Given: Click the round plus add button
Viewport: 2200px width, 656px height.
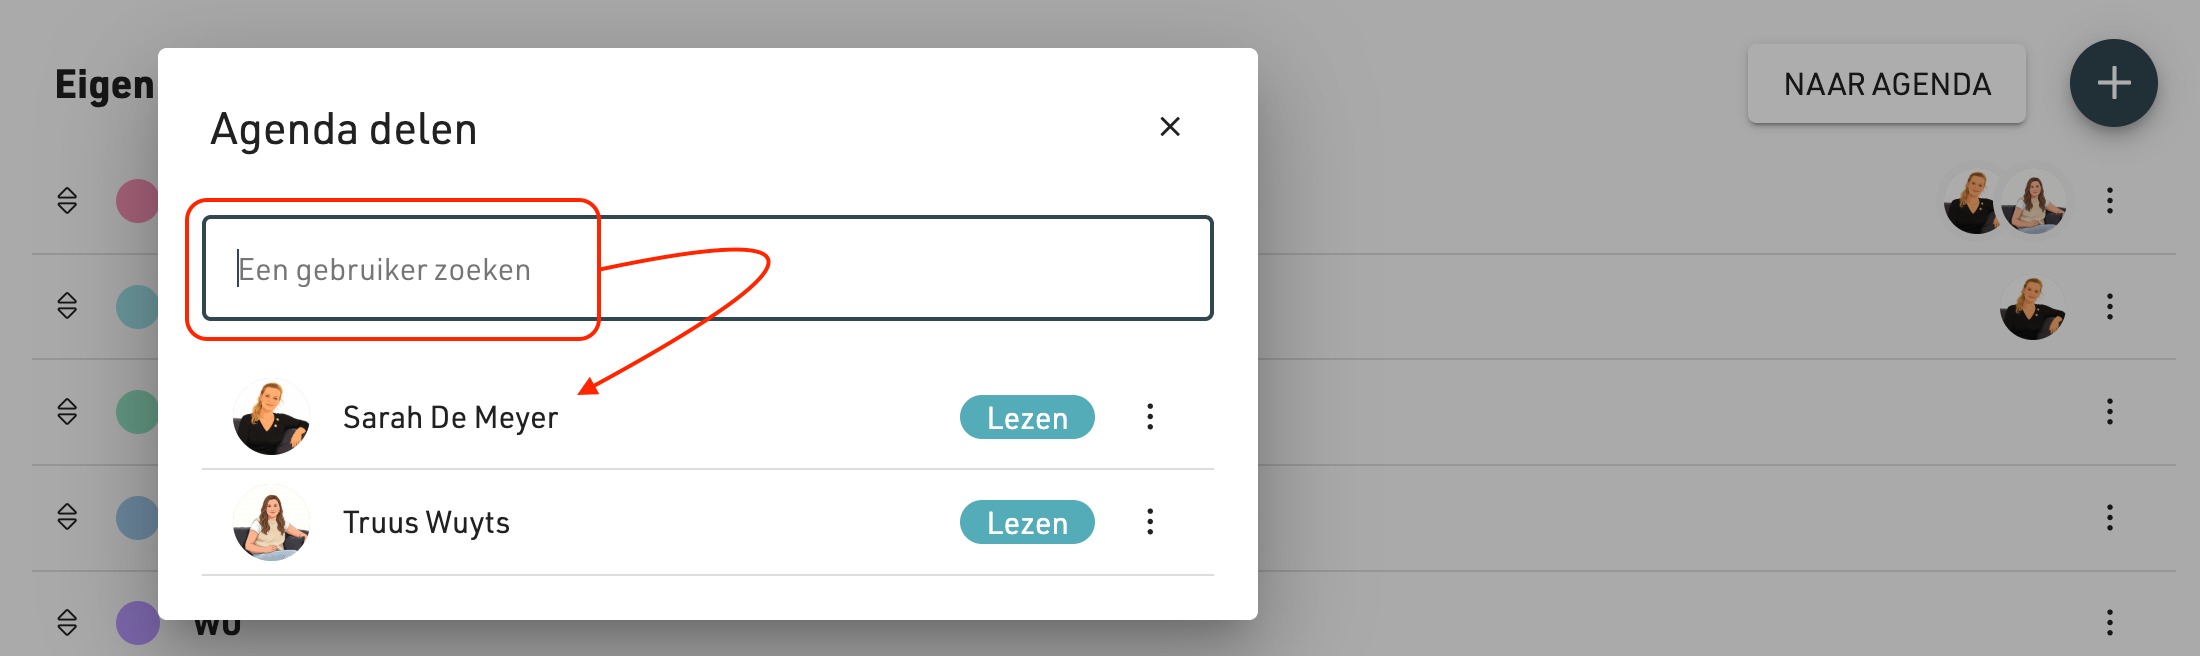Looking at the screenshot, I should (2113, 83).
